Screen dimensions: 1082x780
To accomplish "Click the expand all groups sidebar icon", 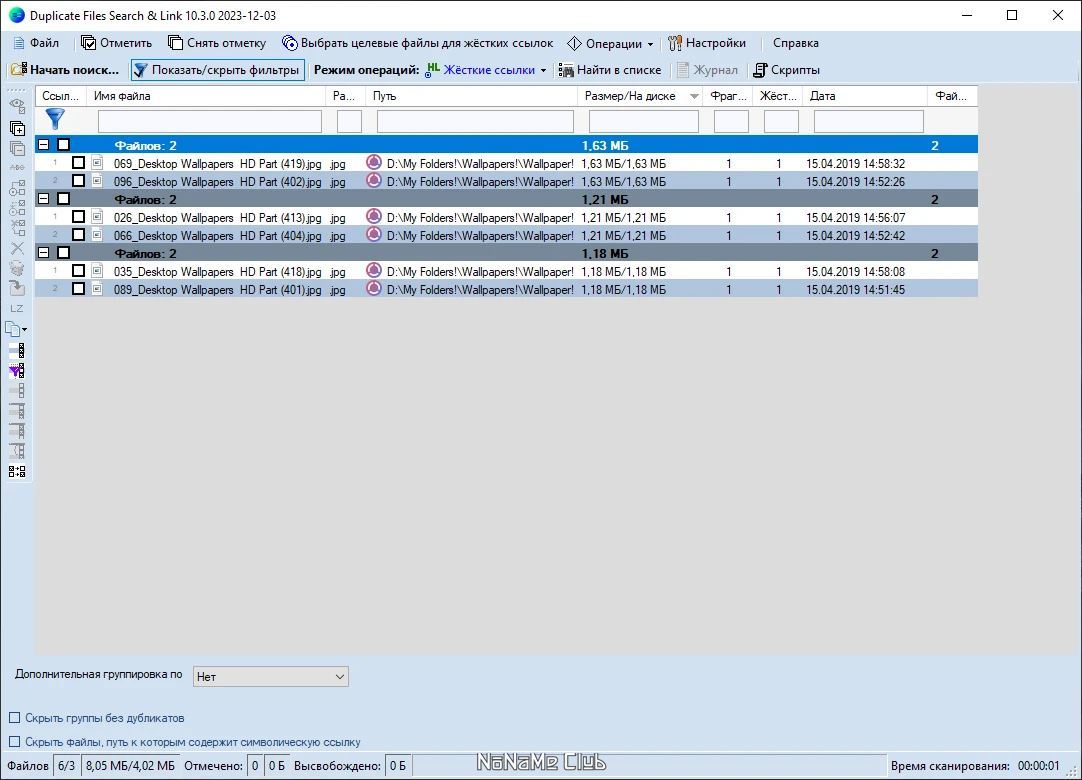I will click(17, 128).
